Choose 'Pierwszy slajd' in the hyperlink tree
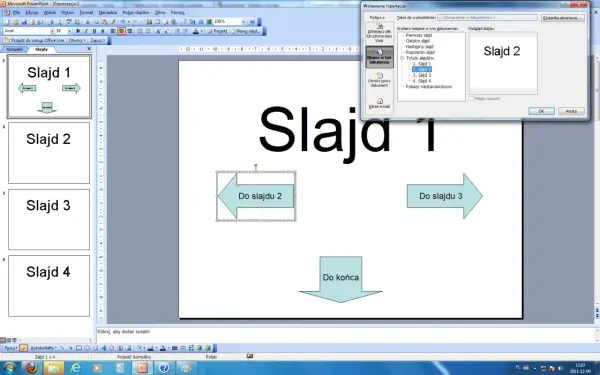600x375 pixels. [x=419, y=35]
